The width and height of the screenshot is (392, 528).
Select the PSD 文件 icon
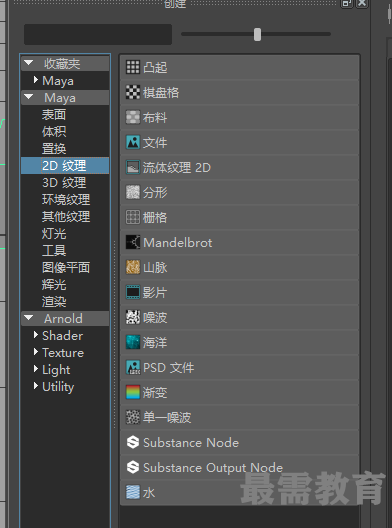click(x=133, y=367)
